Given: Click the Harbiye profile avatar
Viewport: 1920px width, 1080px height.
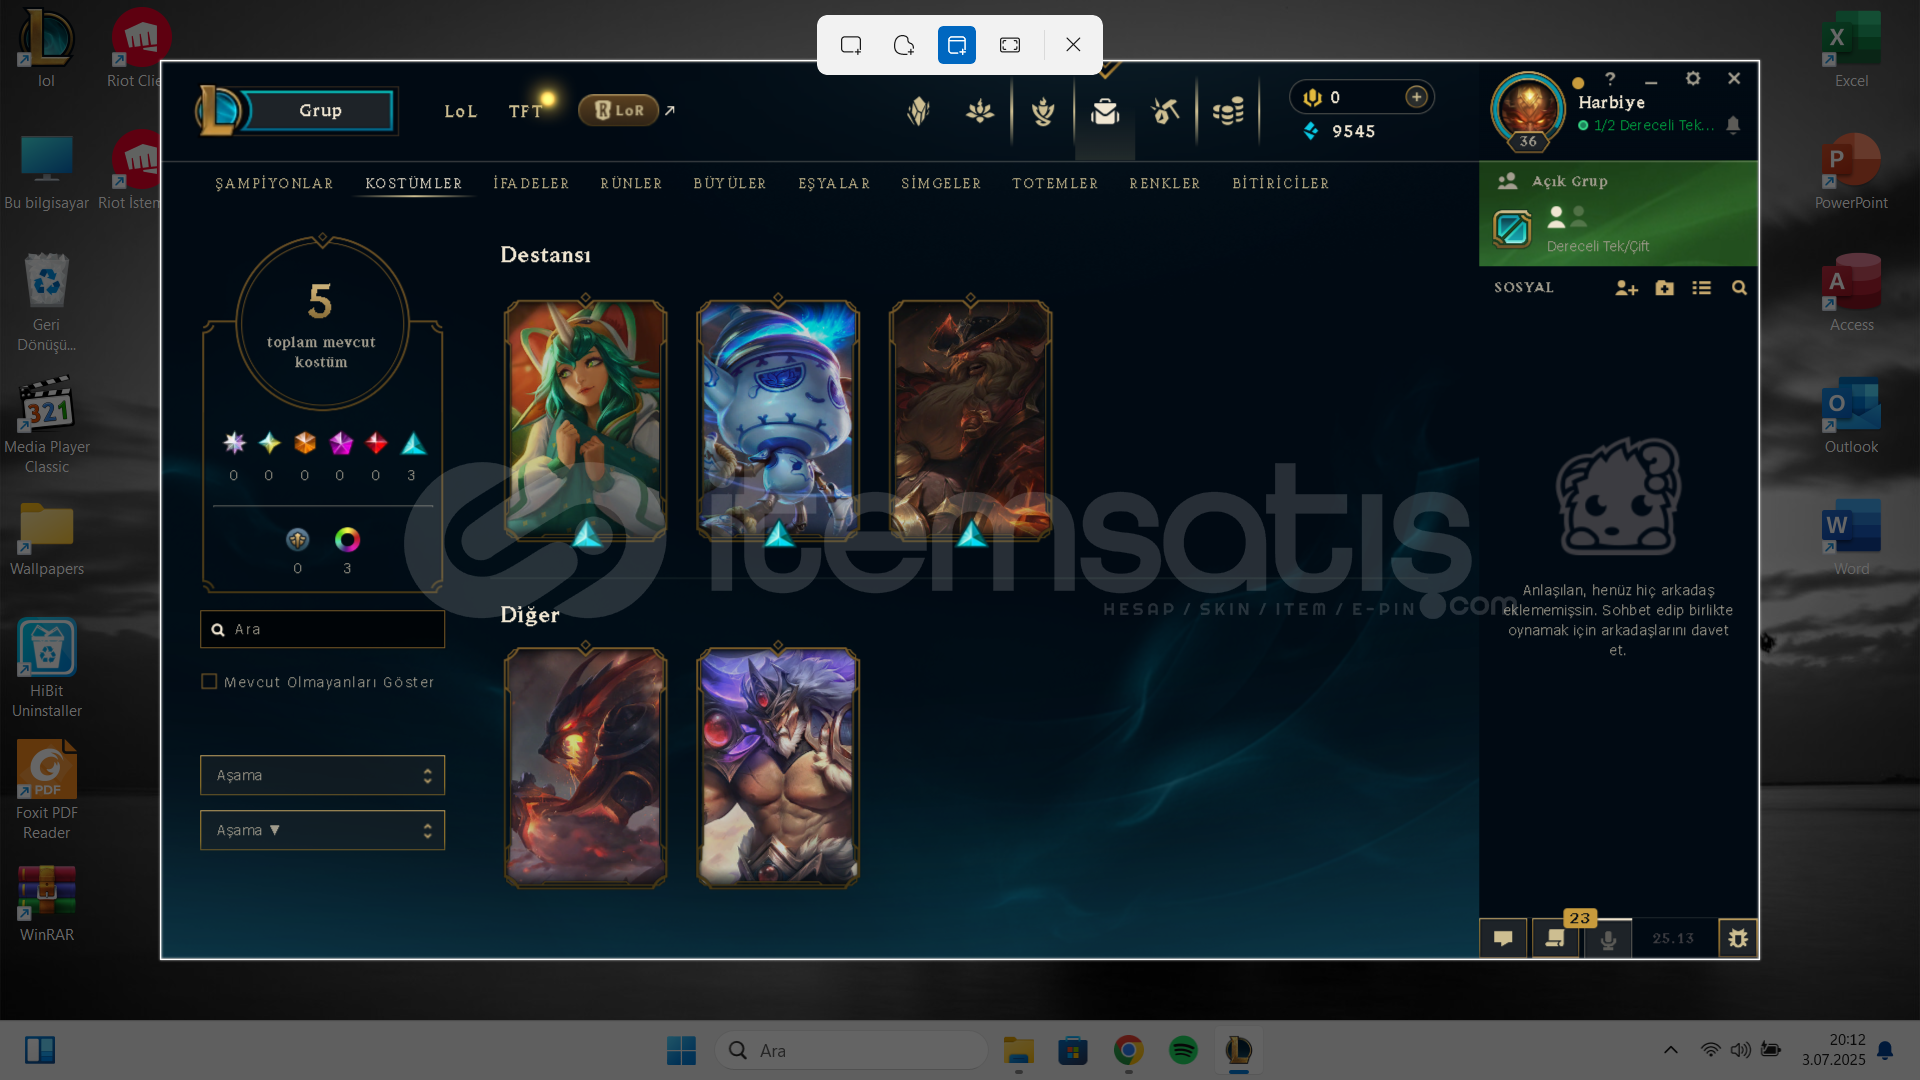Looking at the screenshot, I should (x=1528, y=109).
